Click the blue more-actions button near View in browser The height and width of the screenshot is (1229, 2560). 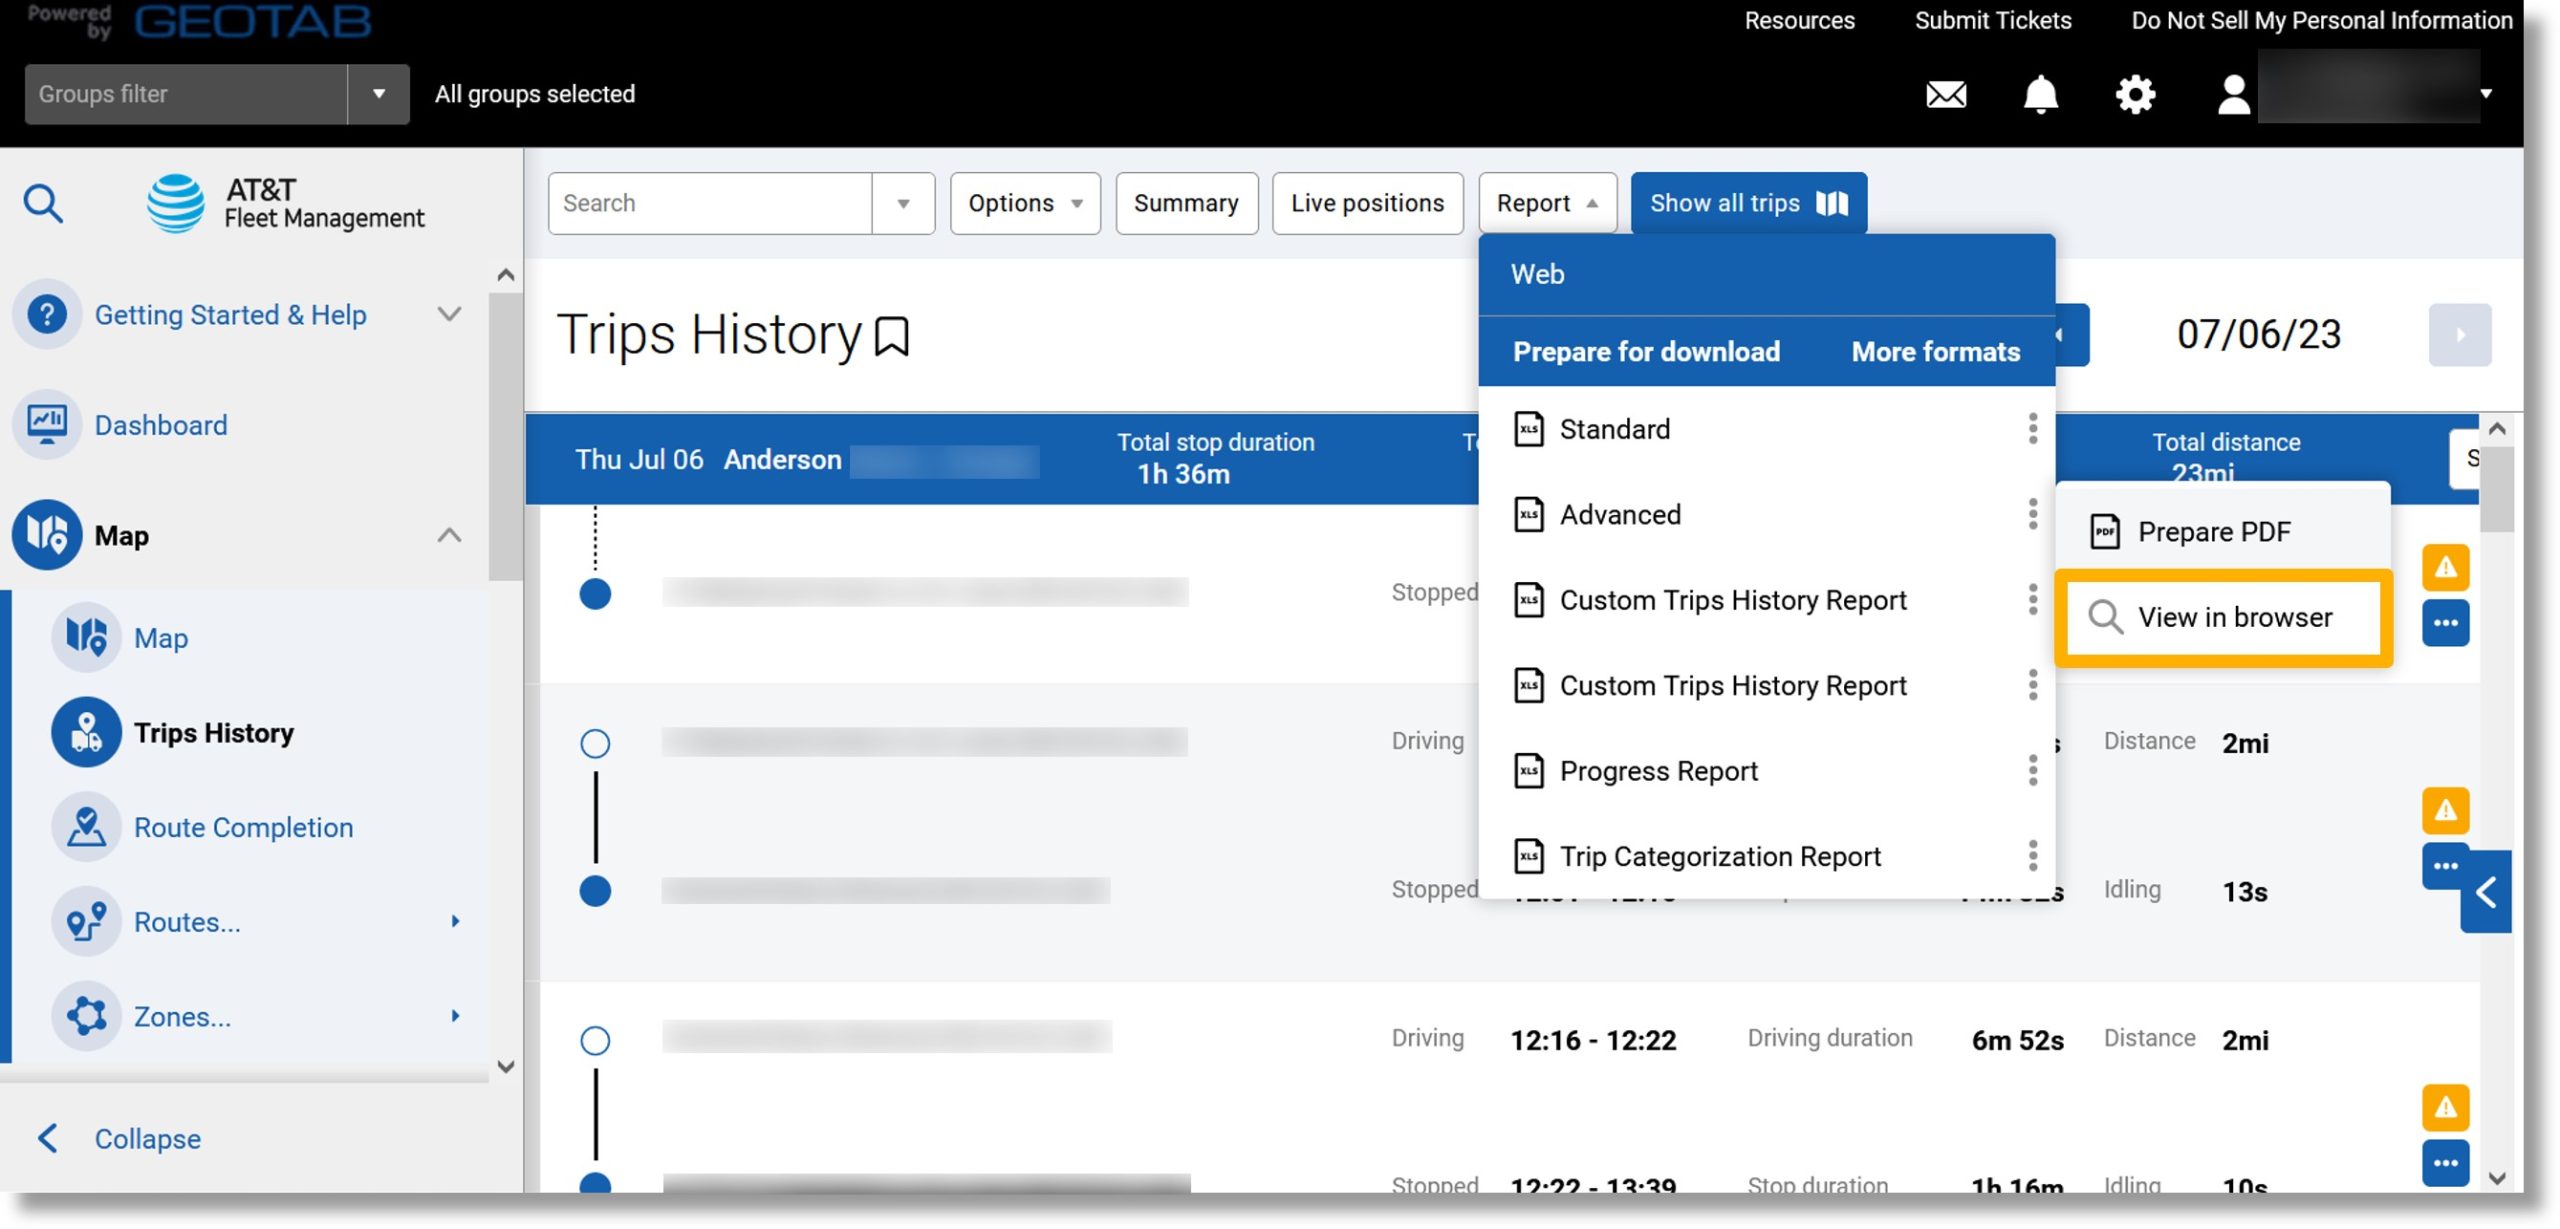point(2445,623)
